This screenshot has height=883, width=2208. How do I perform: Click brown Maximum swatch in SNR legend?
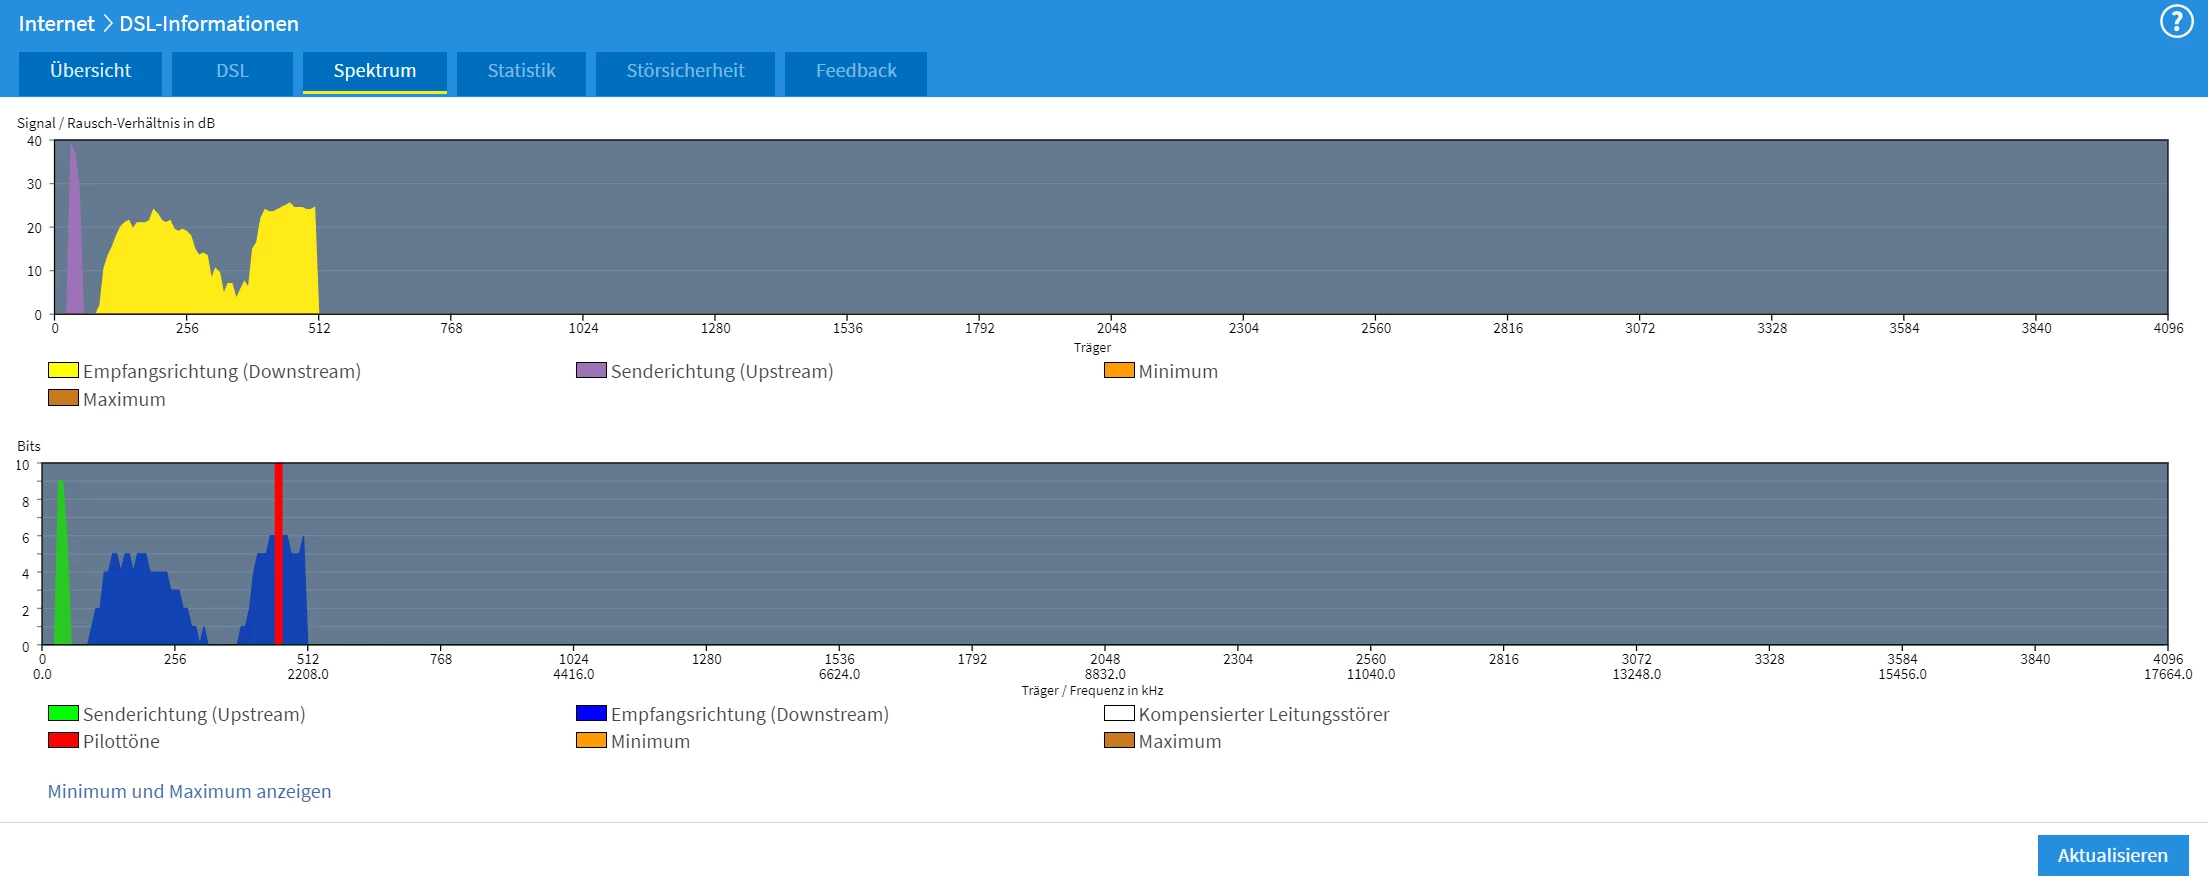point(63,398)
